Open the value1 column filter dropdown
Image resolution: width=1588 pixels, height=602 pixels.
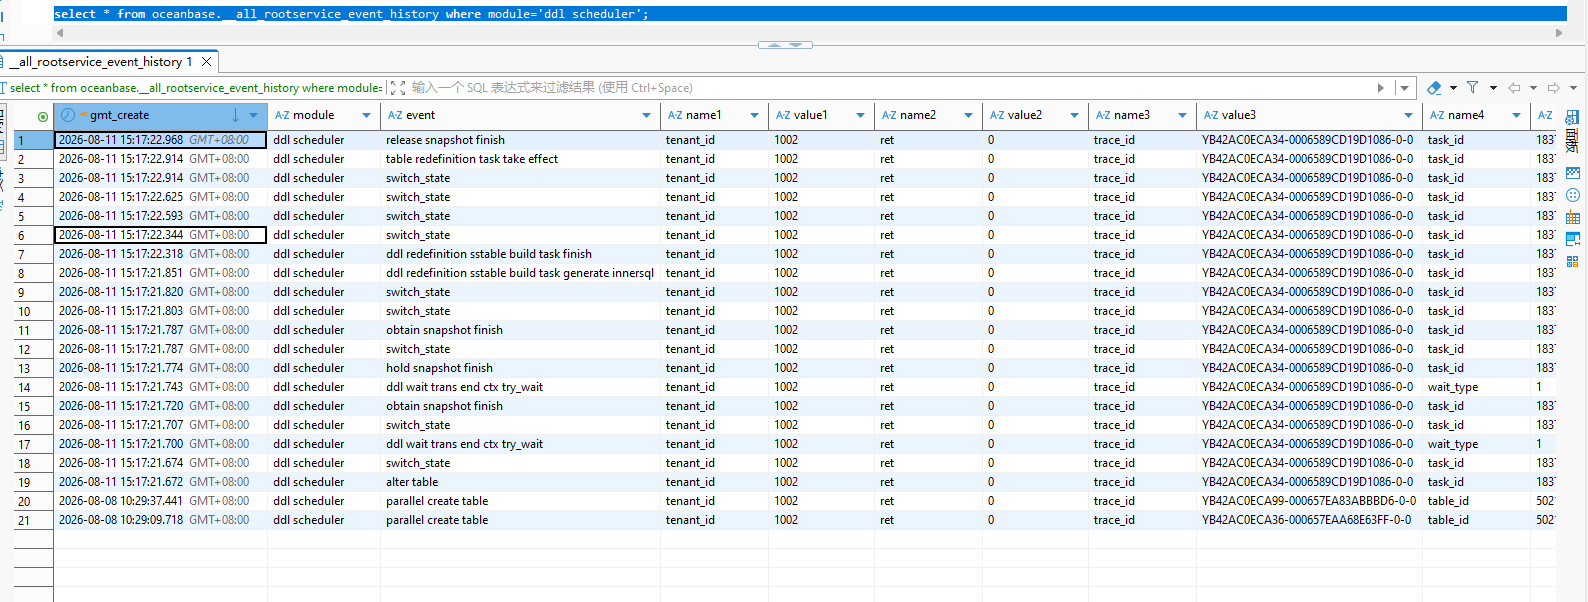[860, 116]
